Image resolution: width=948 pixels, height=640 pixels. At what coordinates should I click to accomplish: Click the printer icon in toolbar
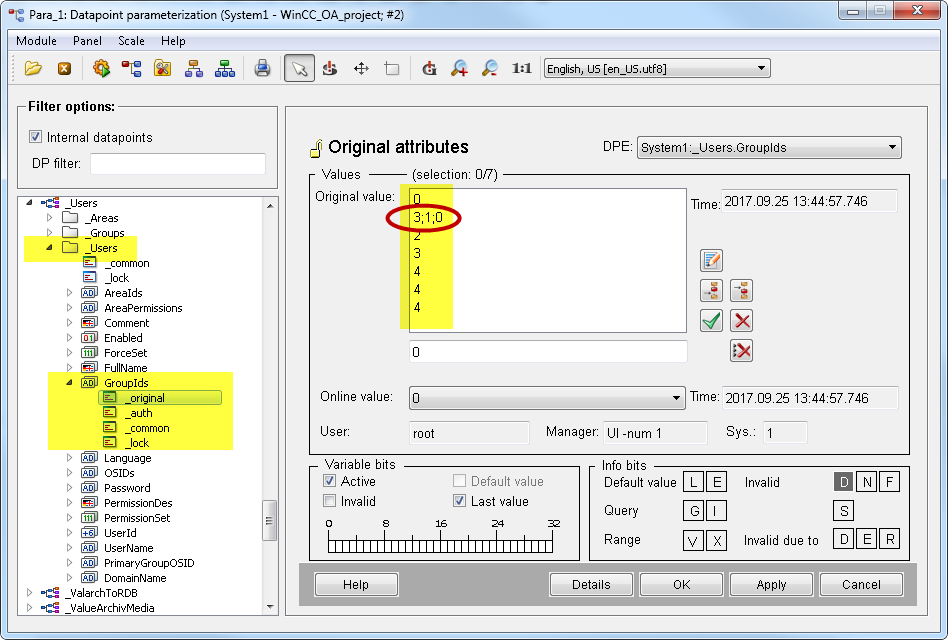point(262,69)
